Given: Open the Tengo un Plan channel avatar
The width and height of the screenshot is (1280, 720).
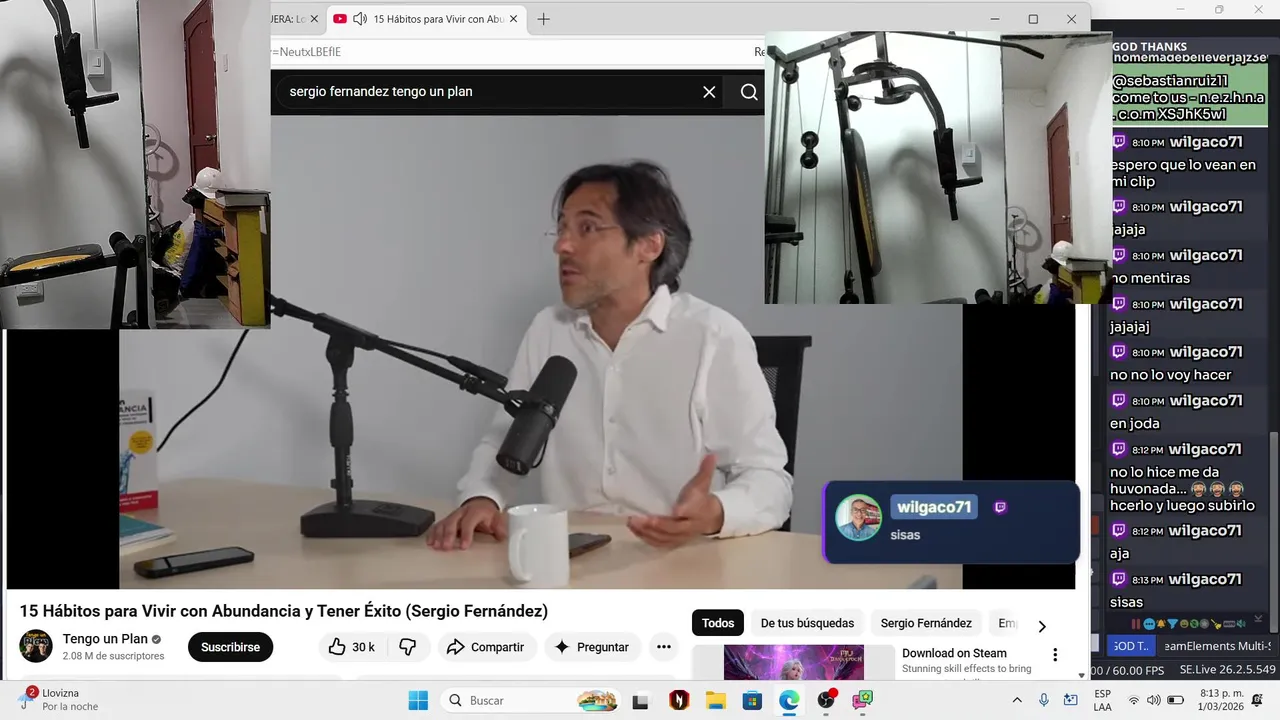Looking at the screenshot, I should [36, 646].
